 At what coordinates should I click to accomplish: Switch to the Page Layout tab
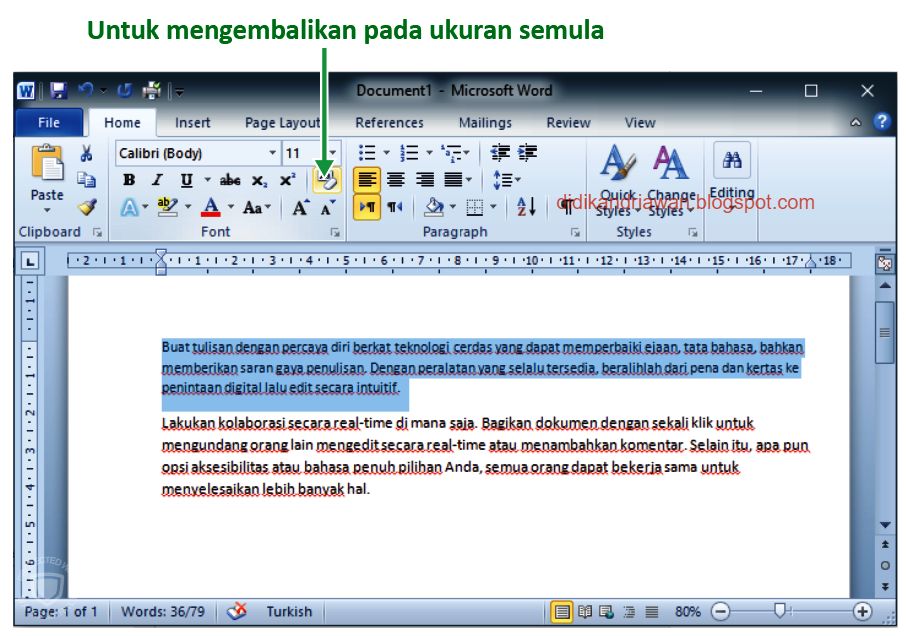pos(281,122)
